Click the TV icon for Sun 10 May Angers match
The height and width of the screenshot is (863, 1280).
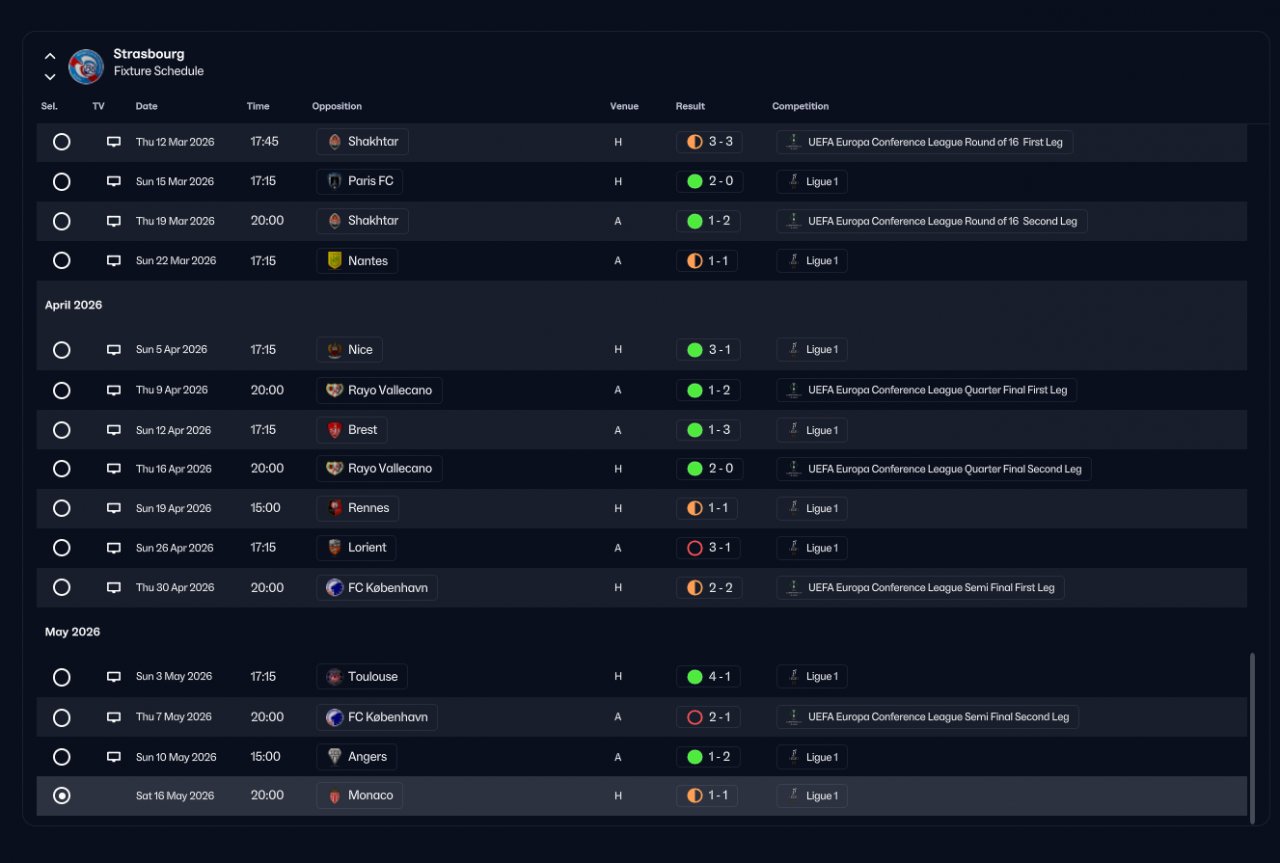point(114,757)
